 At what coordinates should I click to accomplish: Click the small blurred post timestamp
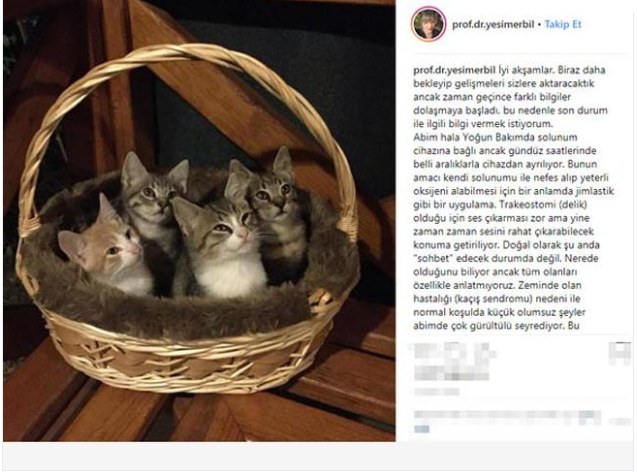[x=436, y=392]
